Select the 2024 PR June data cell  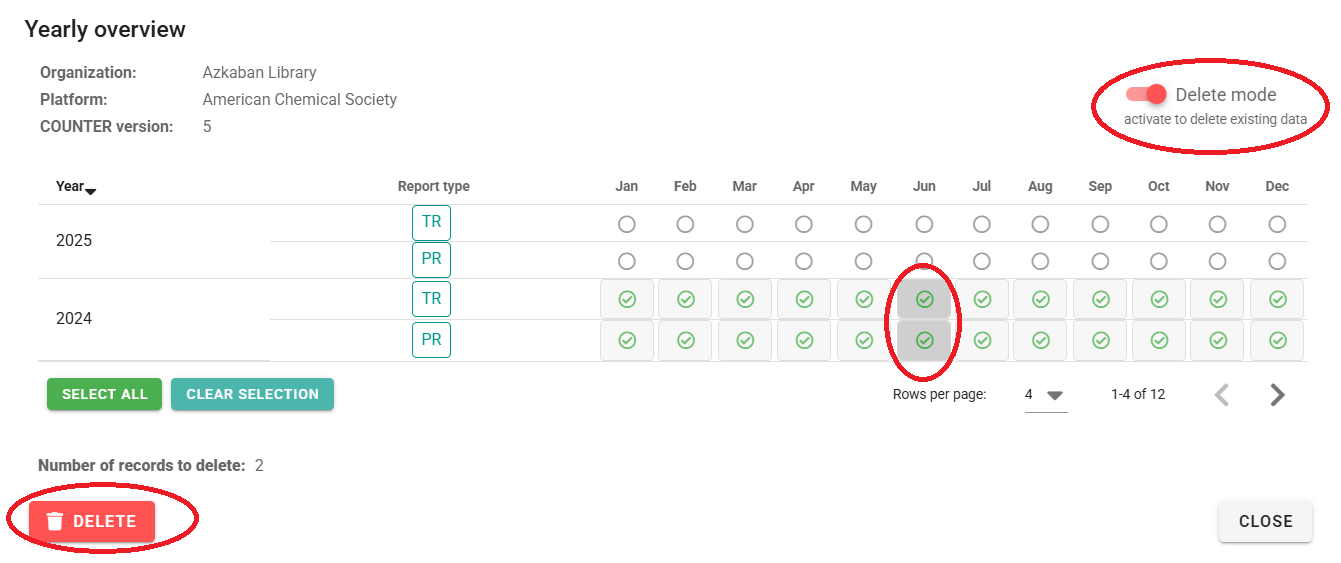pyautogui.click(x=924, y=340)
